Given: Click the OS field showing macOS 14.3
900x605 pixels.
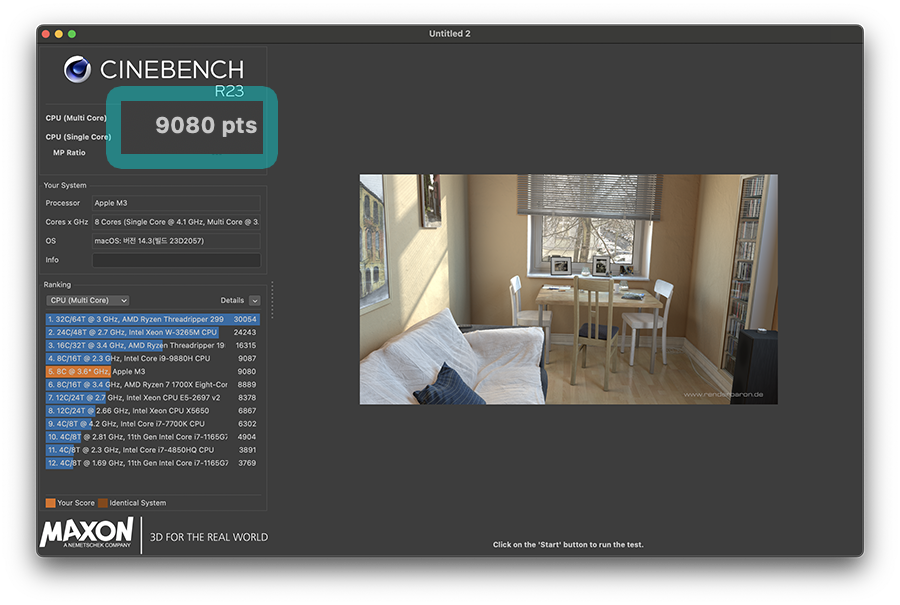Looking at the screenshot, I should [176, 241].
